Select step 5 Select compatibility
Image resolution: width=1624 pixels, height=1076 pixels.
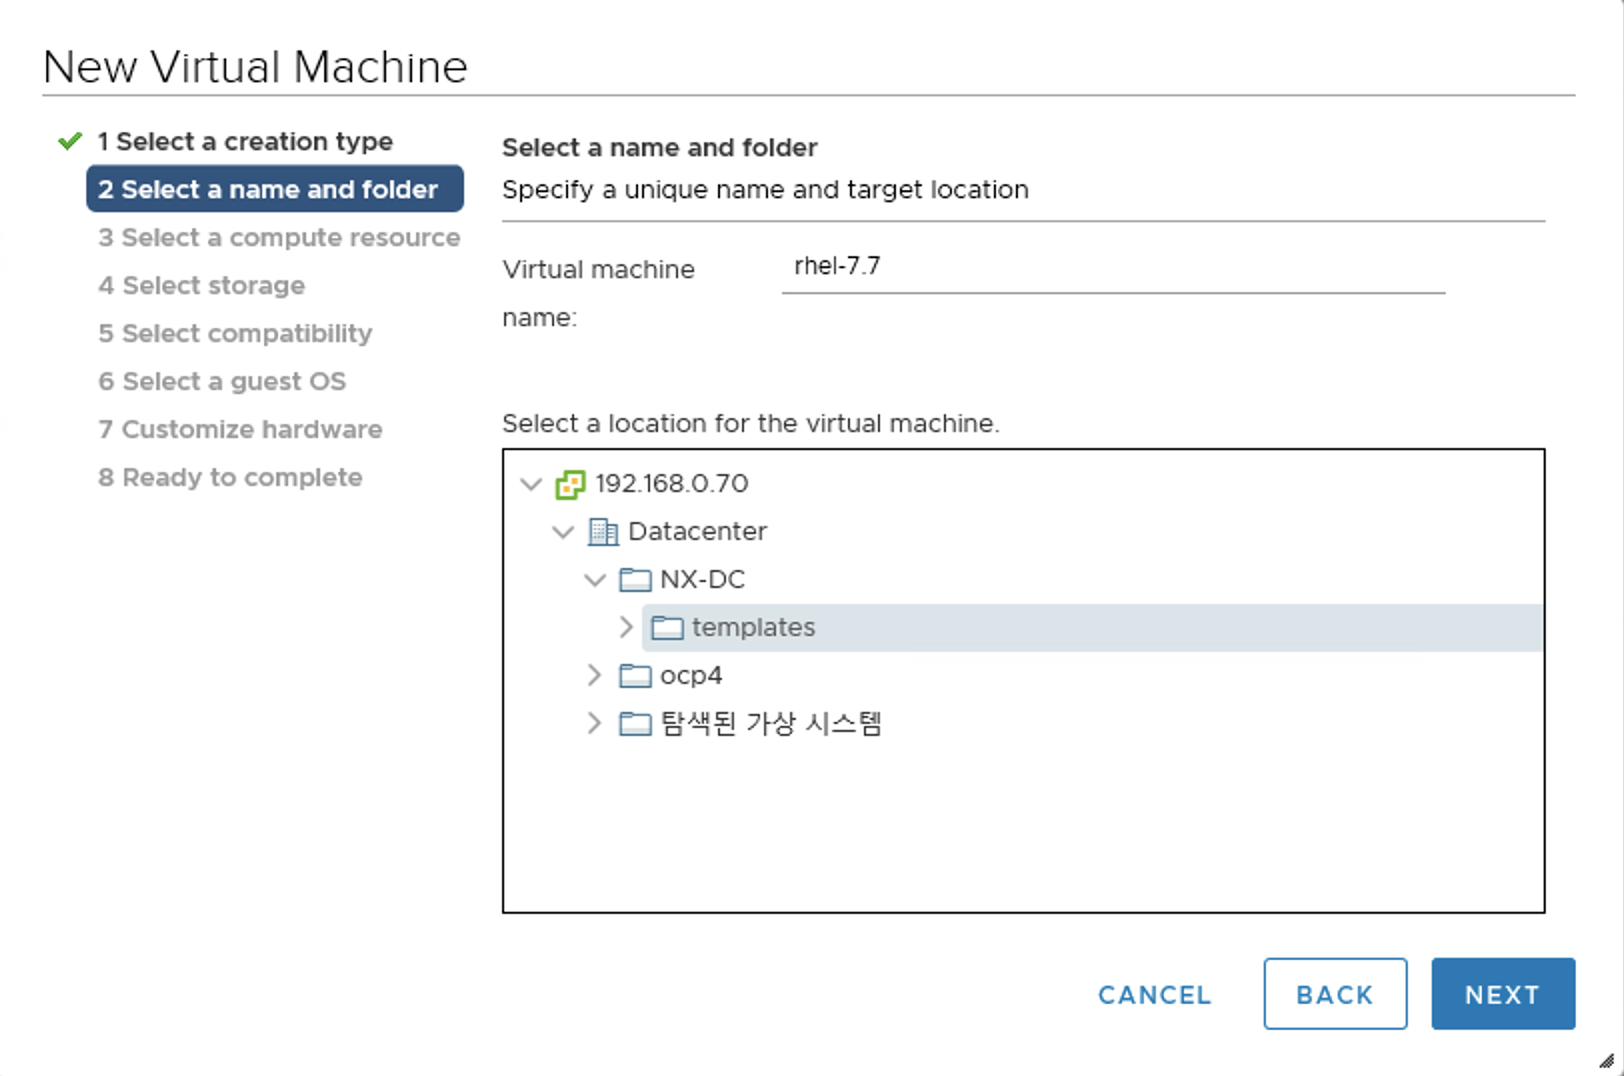coord(235,333)
